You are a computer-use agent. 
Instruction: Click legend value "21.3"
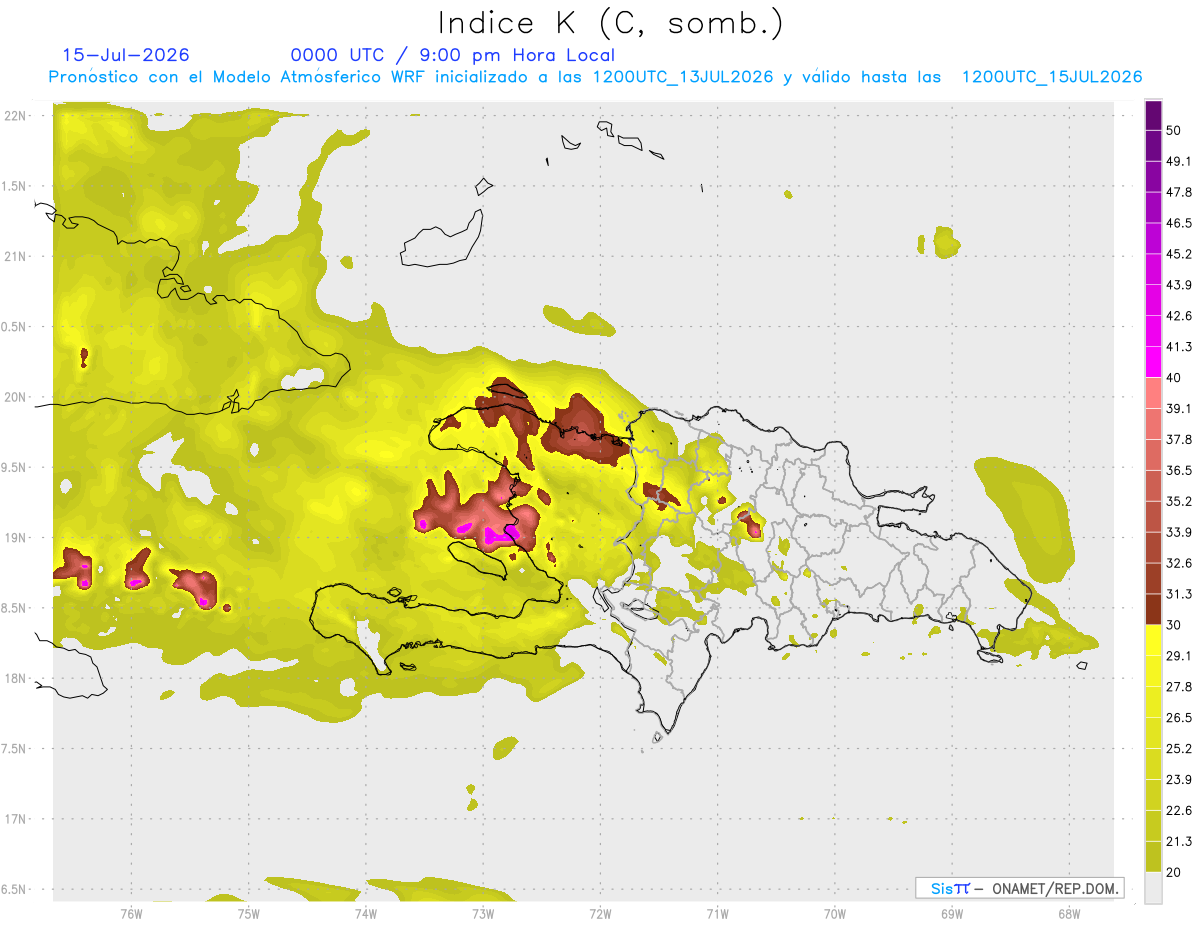[x=1179, y=841]
